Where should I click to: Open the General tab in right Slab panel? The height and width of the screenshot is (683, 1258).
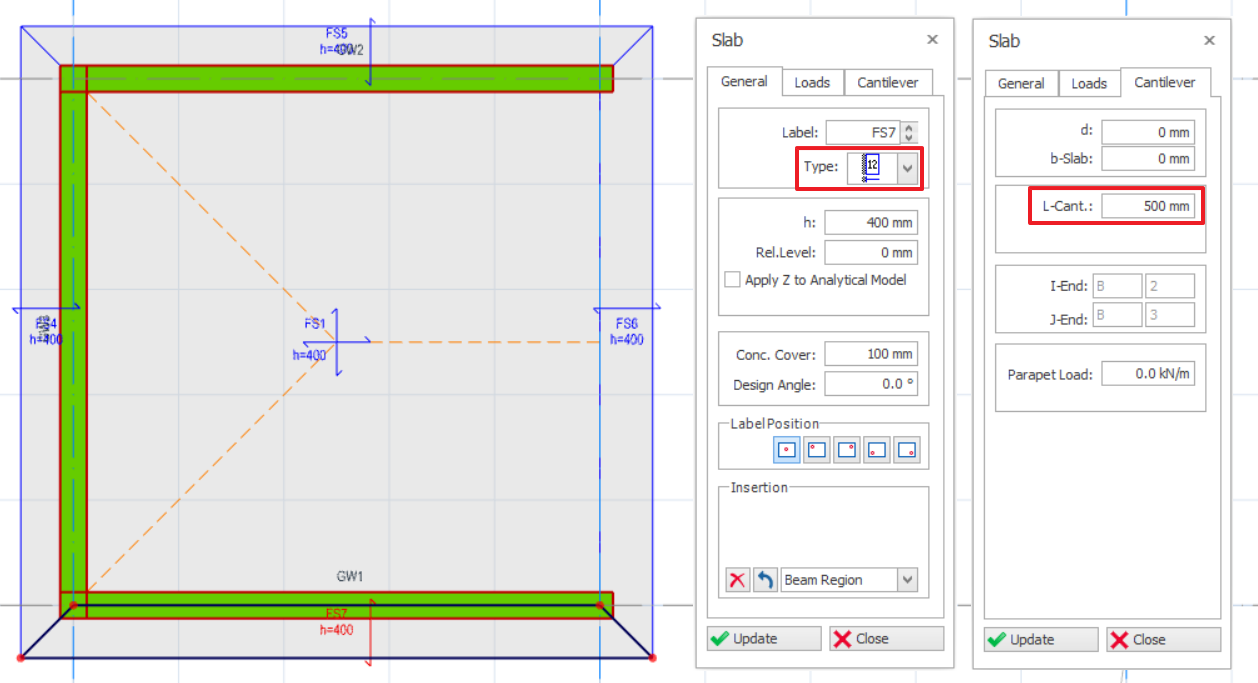(1021, 83)
